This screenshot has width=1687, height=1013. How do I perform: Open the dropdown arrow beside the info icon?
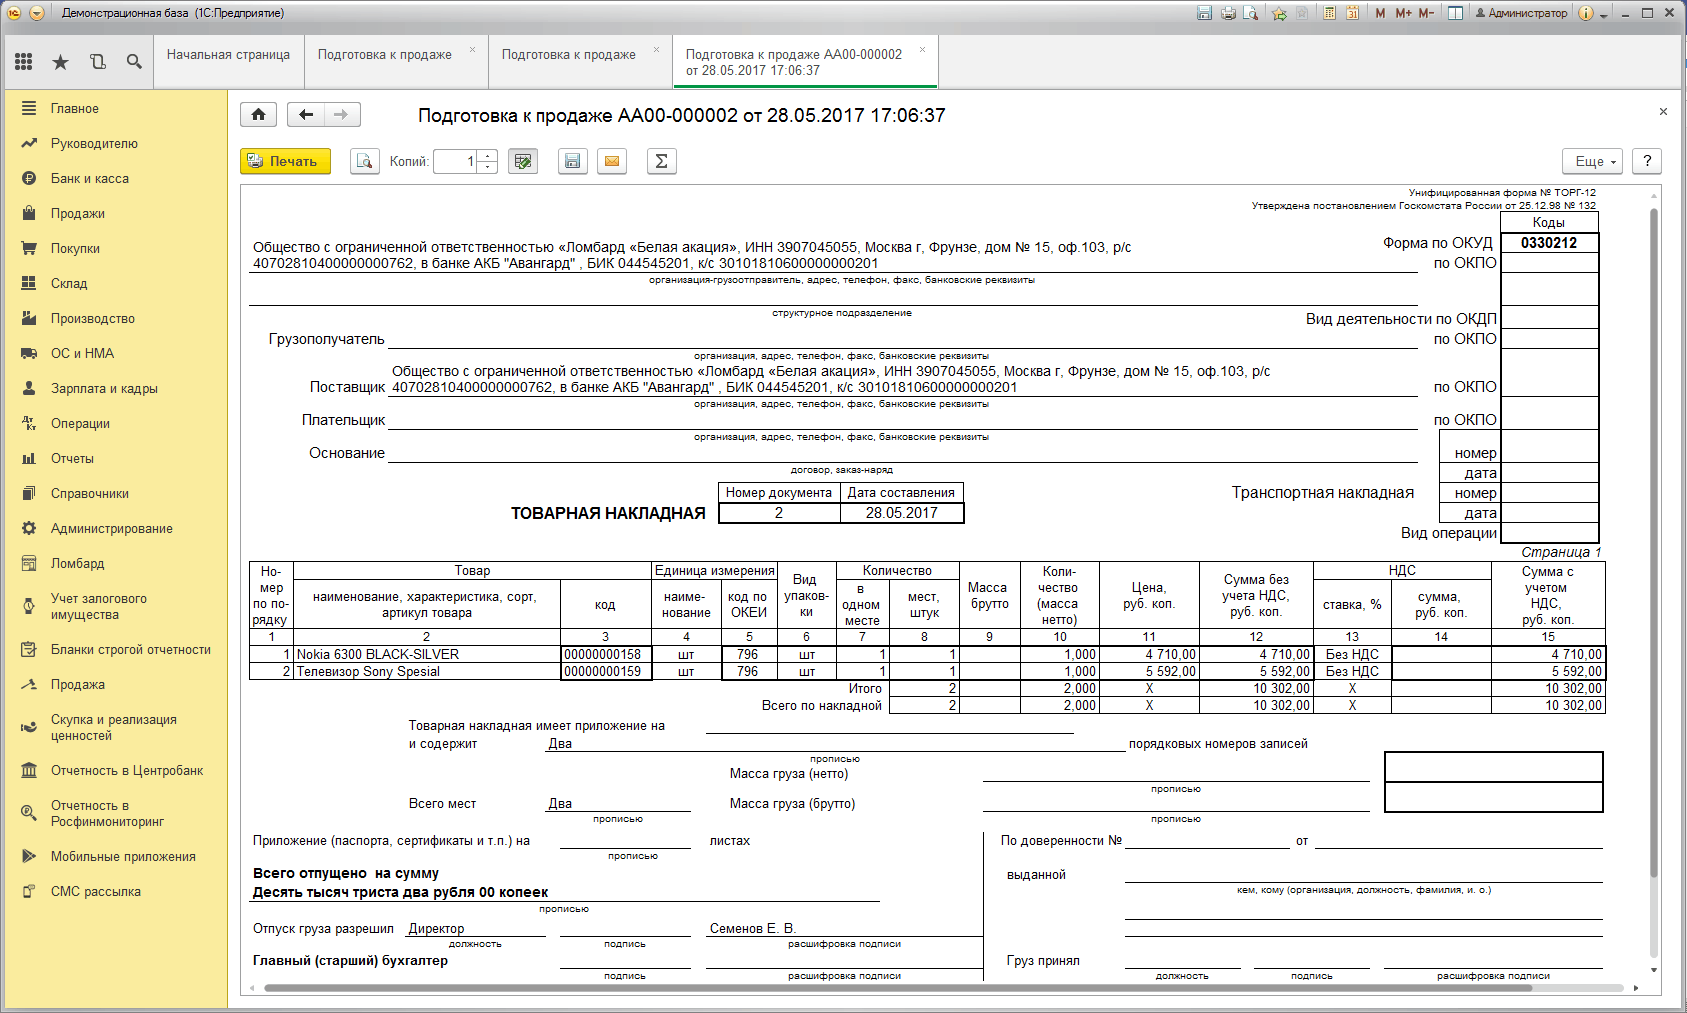click(x=1603, y=14)
